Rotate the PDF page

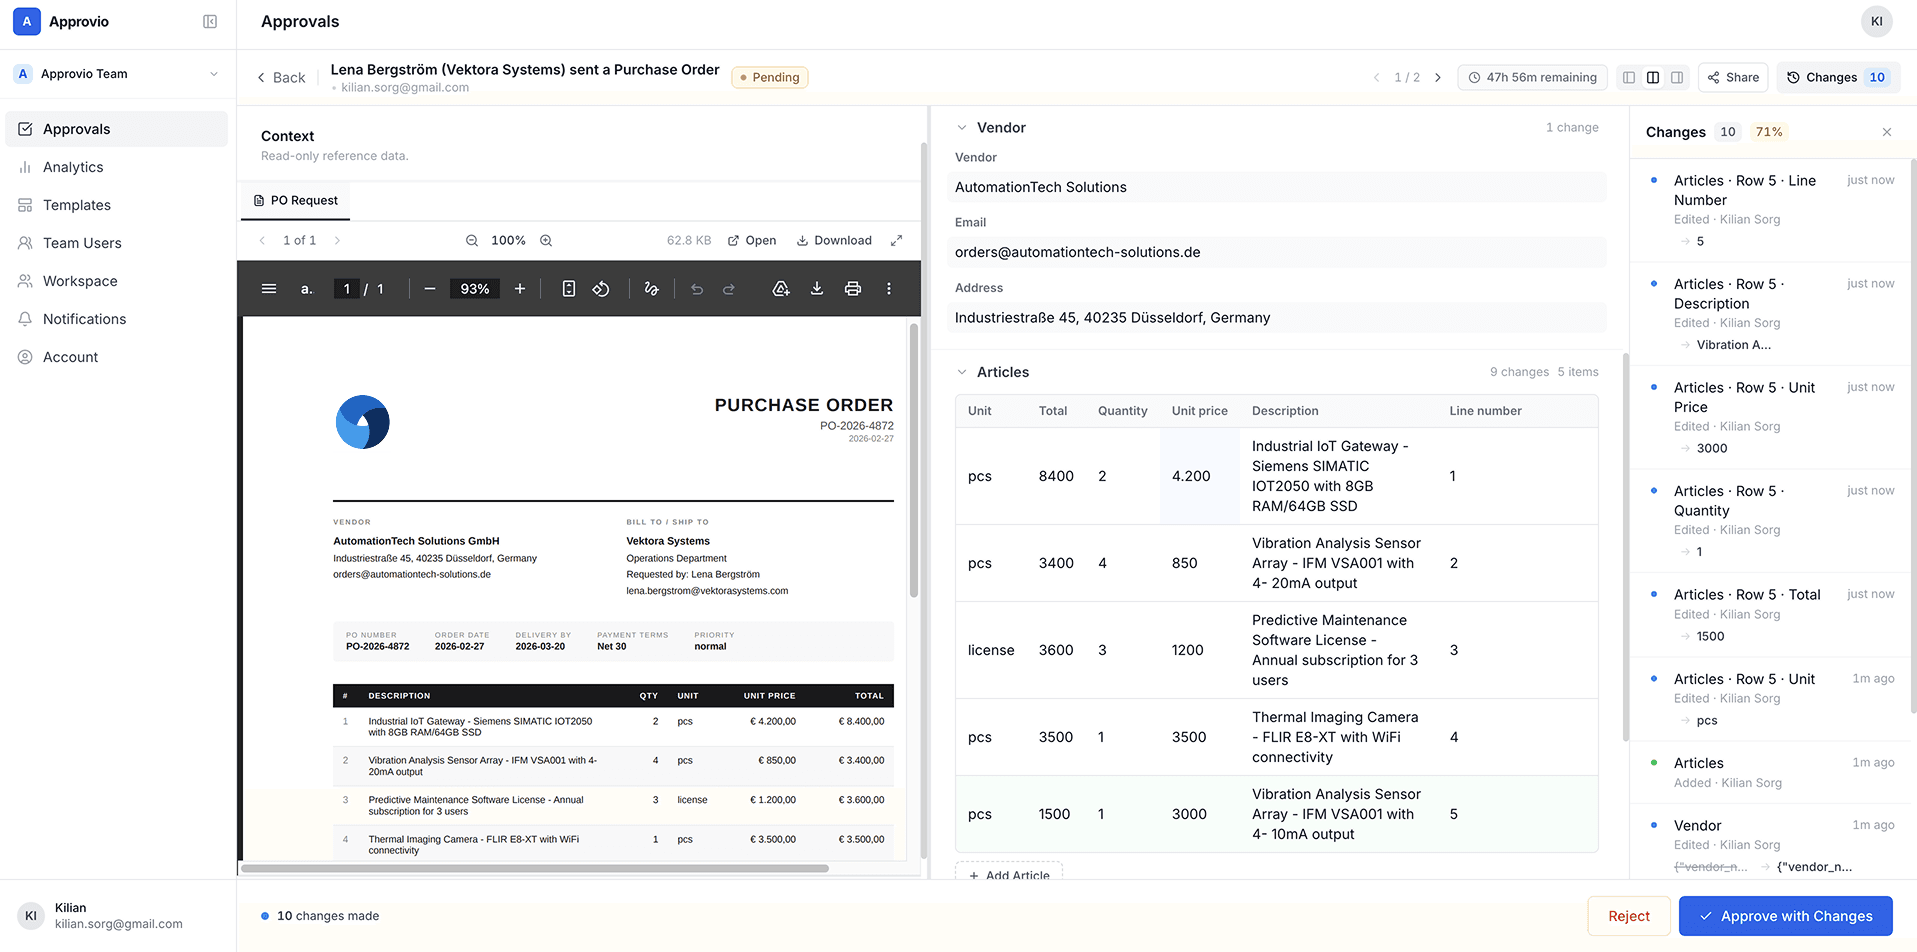[601, 288]
